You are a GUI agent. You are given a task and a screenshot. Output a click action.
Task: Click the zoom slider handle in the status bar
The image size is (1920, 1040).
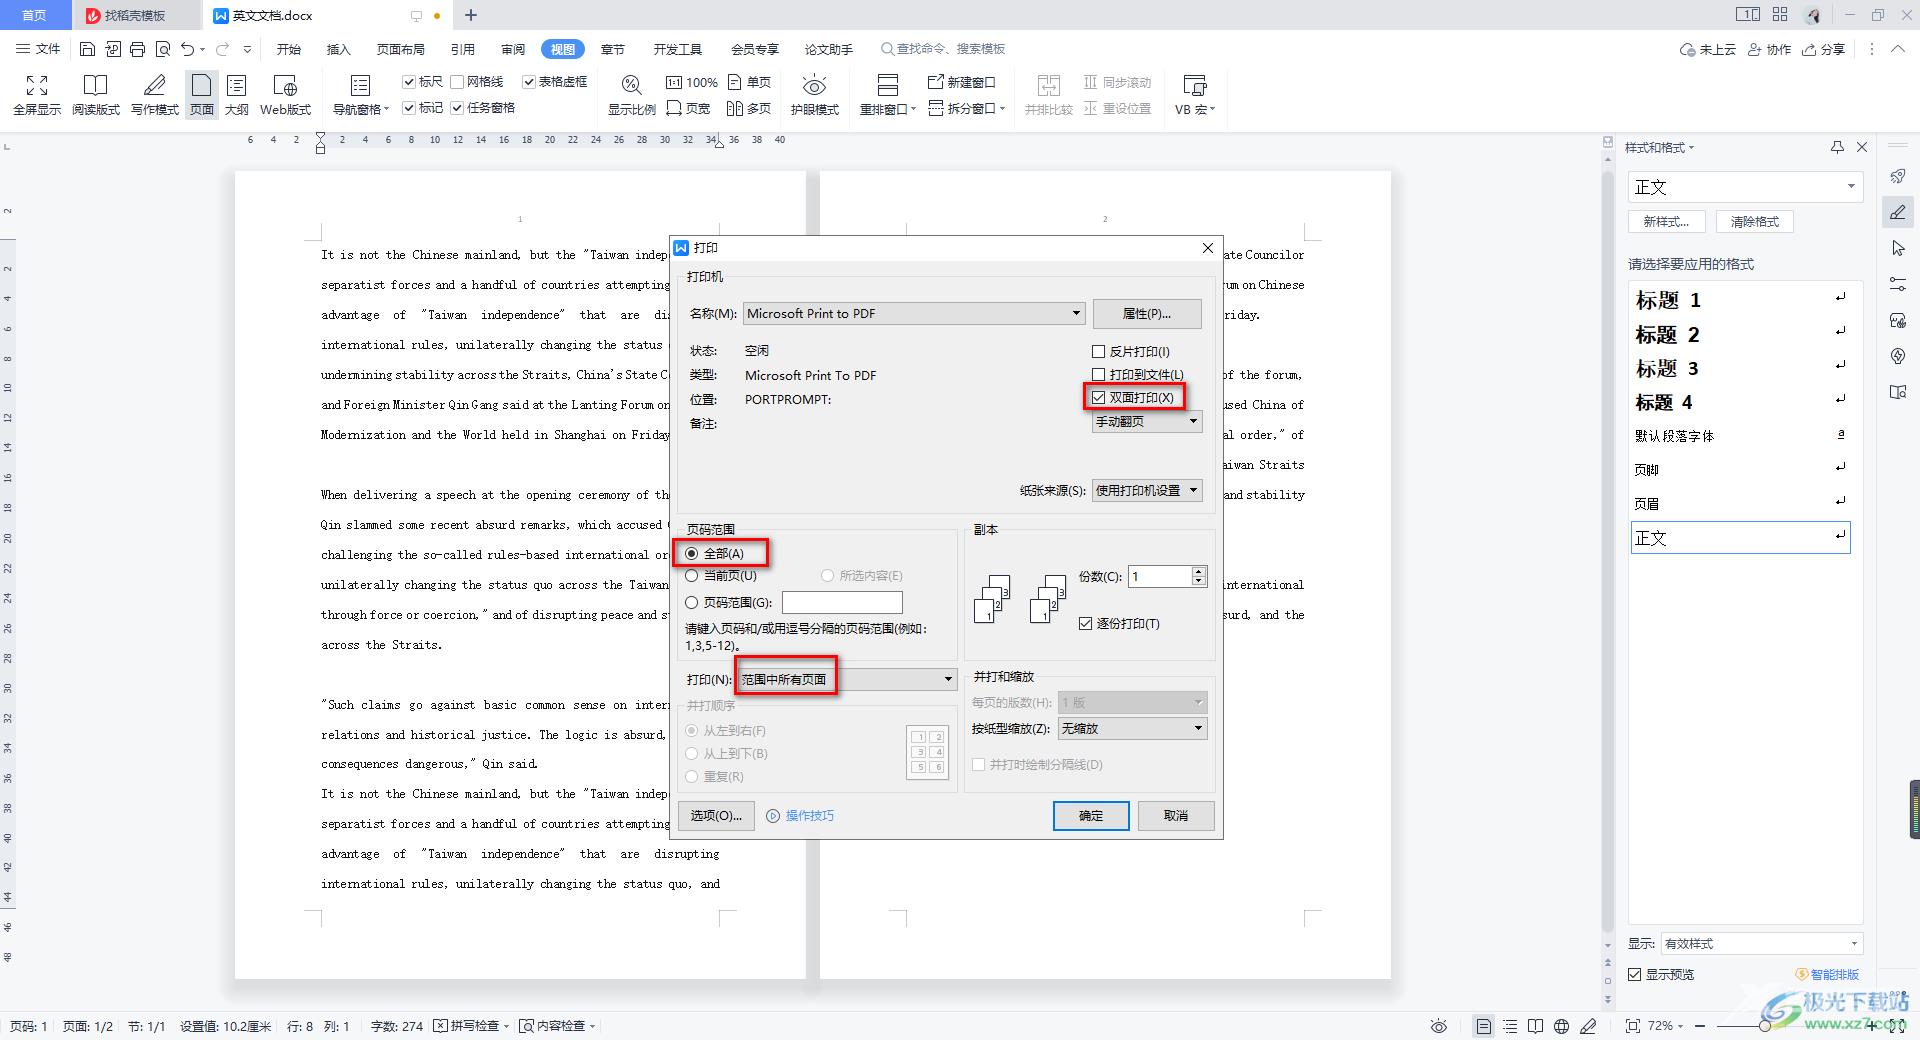[1765, 1026]
